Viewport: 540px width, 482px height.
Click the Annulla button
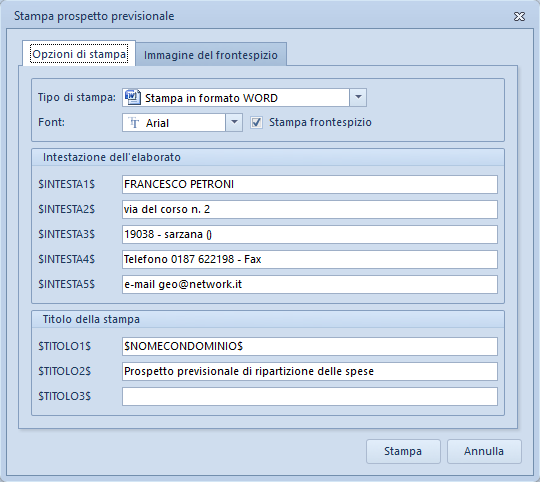tap(484, 451)
